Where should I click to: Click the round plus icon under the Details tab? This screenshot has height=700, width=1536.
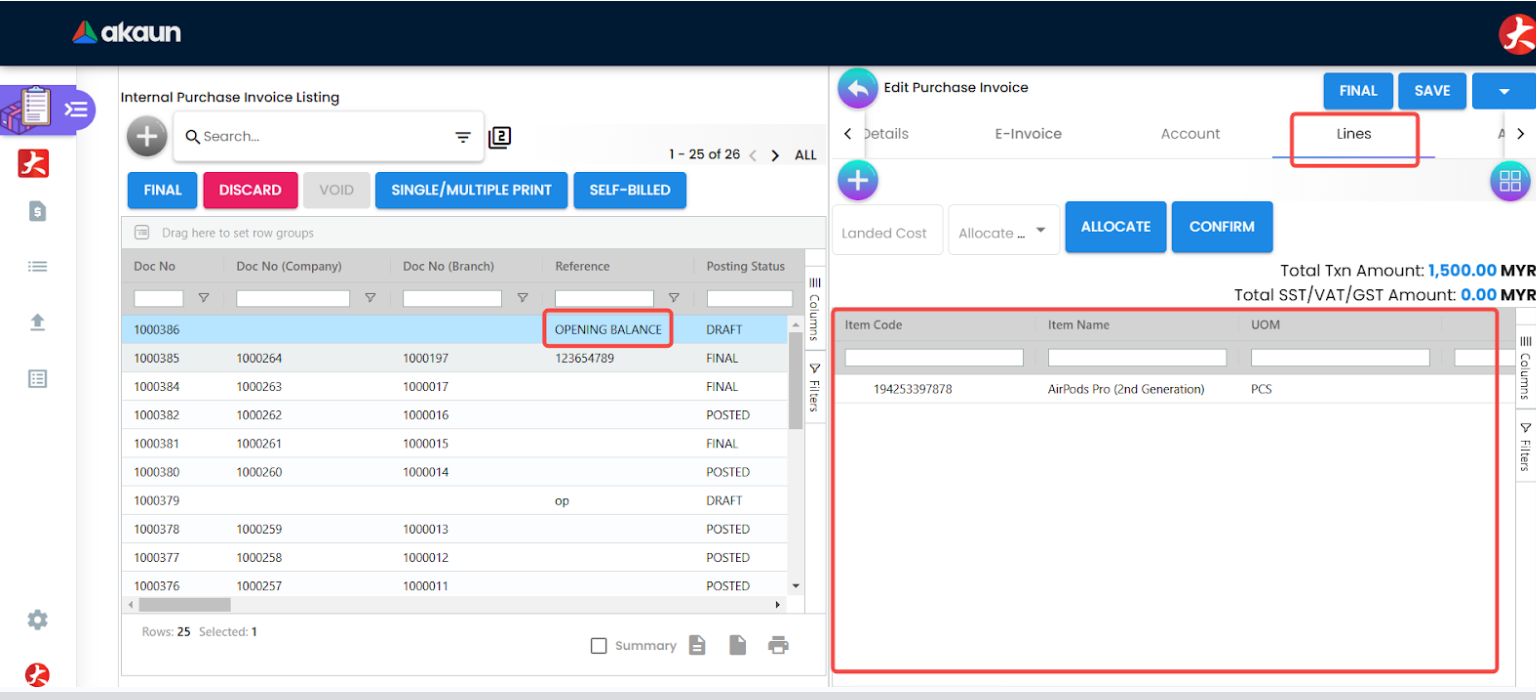(x=857, y=181)
